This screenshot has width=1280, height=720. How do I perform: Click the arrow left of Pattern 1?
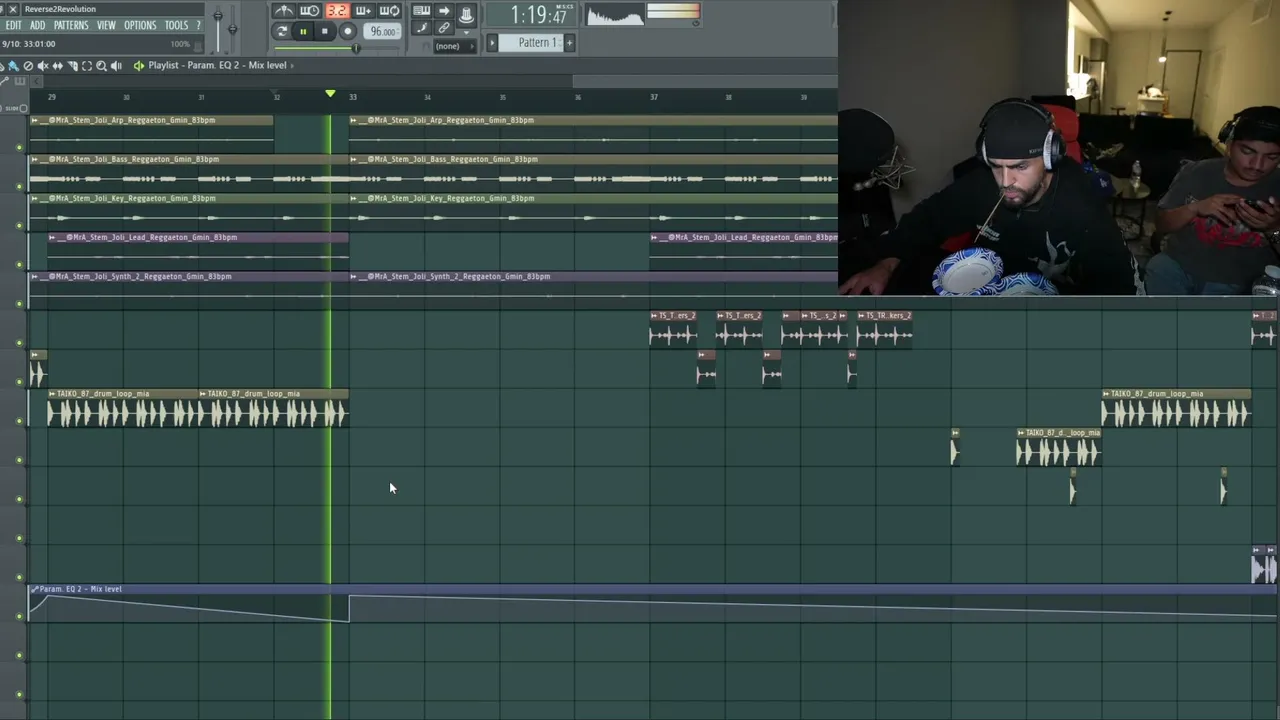pyautogui.click(x=492, y=43)
